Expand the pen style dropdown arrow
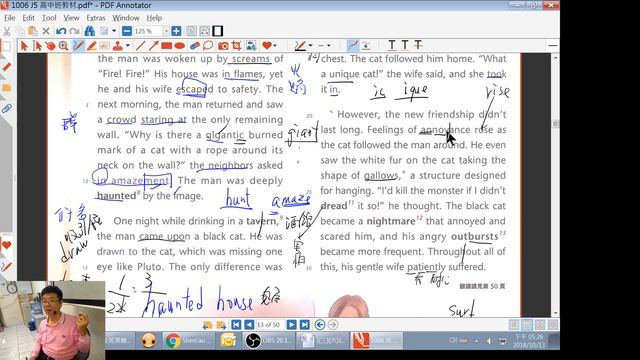This screenshot has height=360, width=640. pyautogui.click(x=310, y=46)
